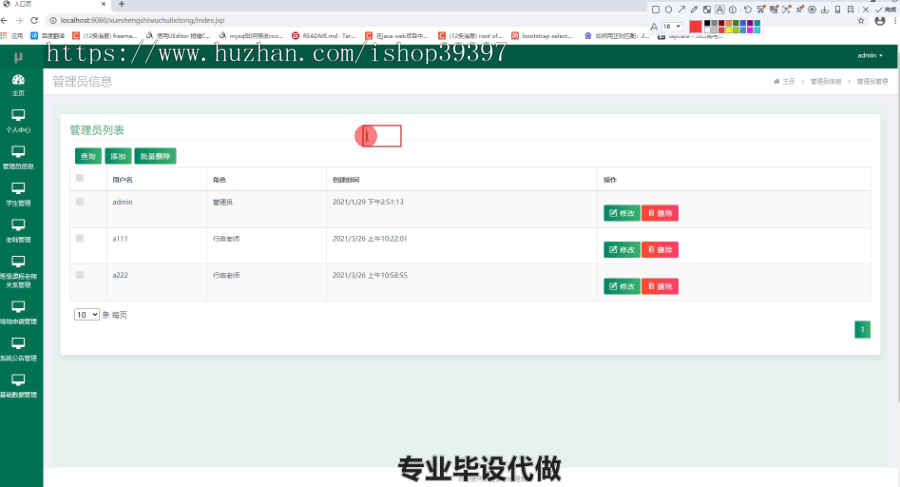Open 学生管理 in the sidebar

18,195
